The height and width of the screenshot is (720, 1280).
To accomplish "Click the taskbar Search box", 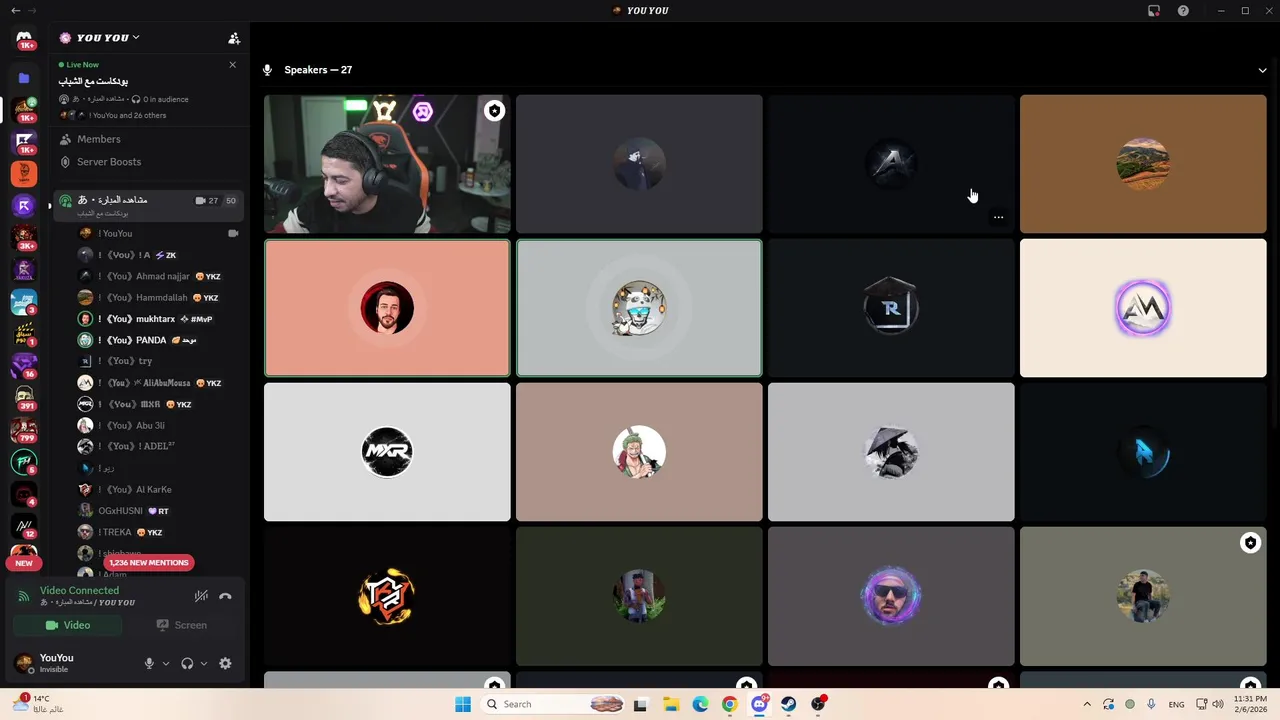I will pos(554,704).
